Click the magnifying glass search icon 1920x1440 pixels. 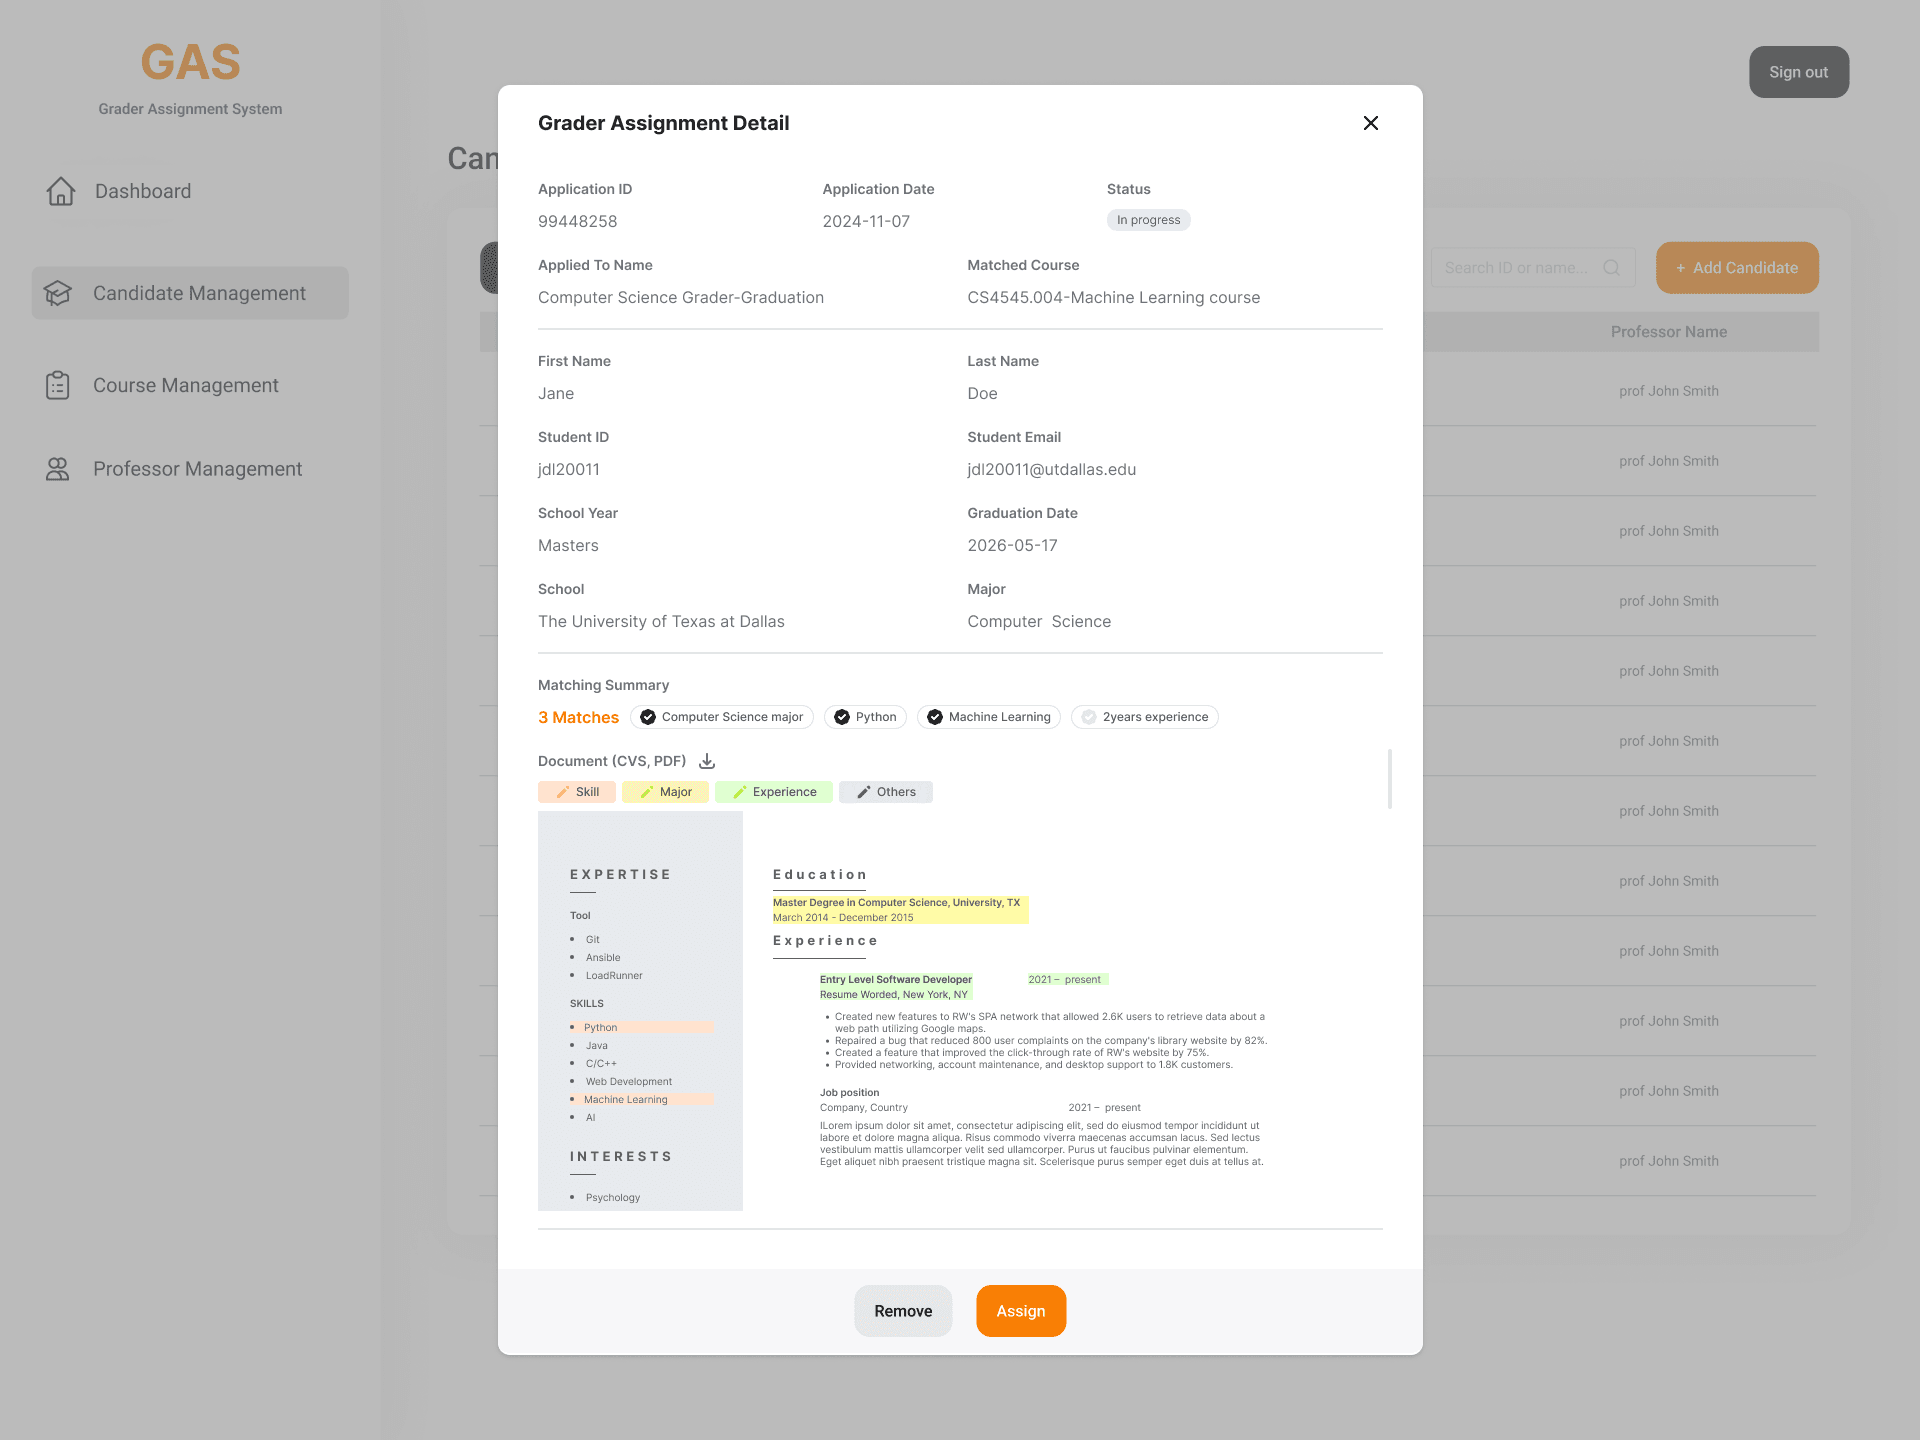click(x=1612, y=267)
